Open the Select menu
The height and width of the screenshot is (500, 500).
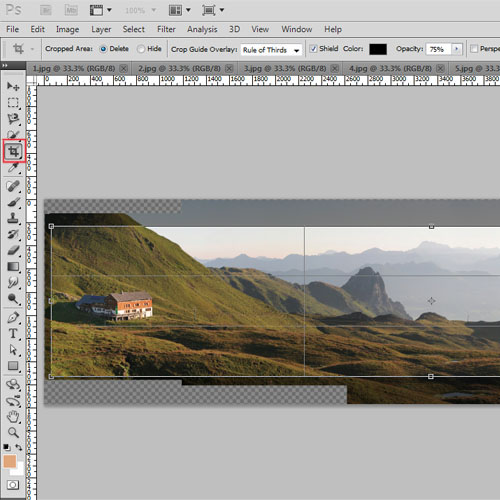[133, 29]
